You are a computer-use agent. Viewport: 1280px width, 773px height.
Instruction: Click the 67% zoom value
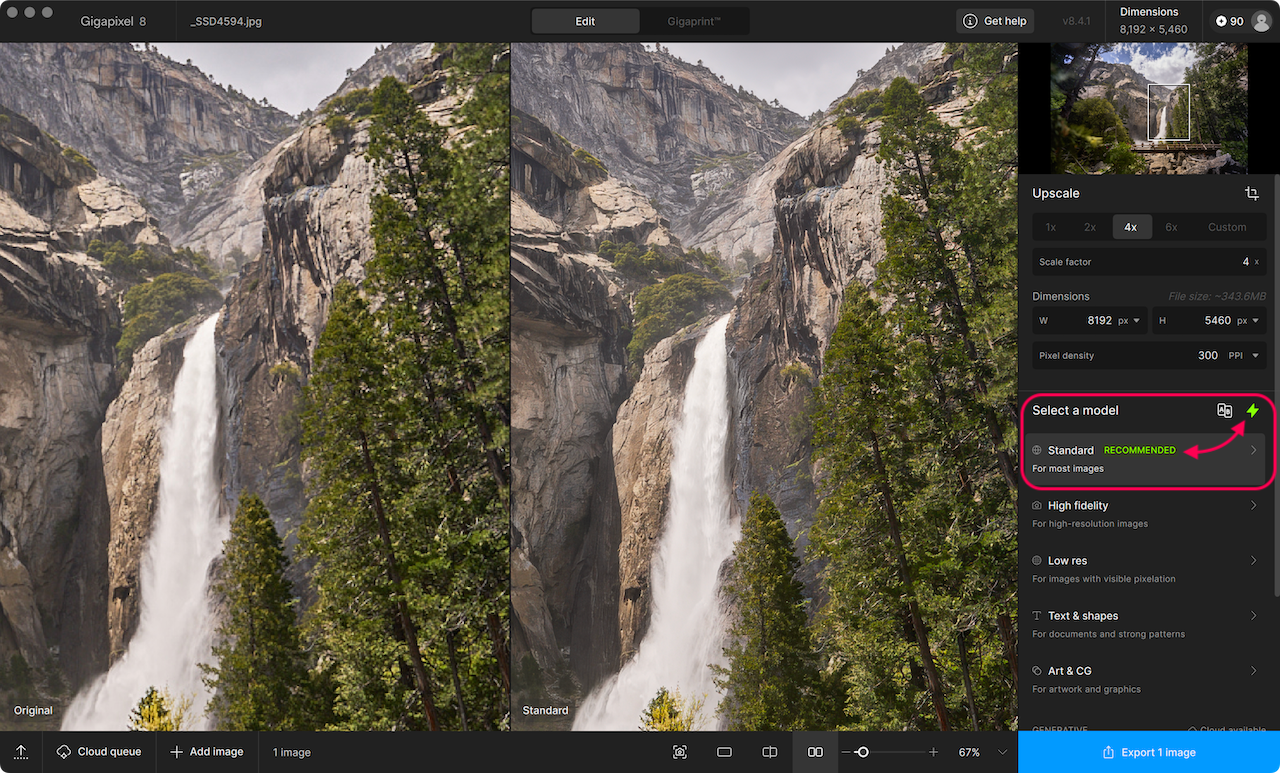point(969,752)
